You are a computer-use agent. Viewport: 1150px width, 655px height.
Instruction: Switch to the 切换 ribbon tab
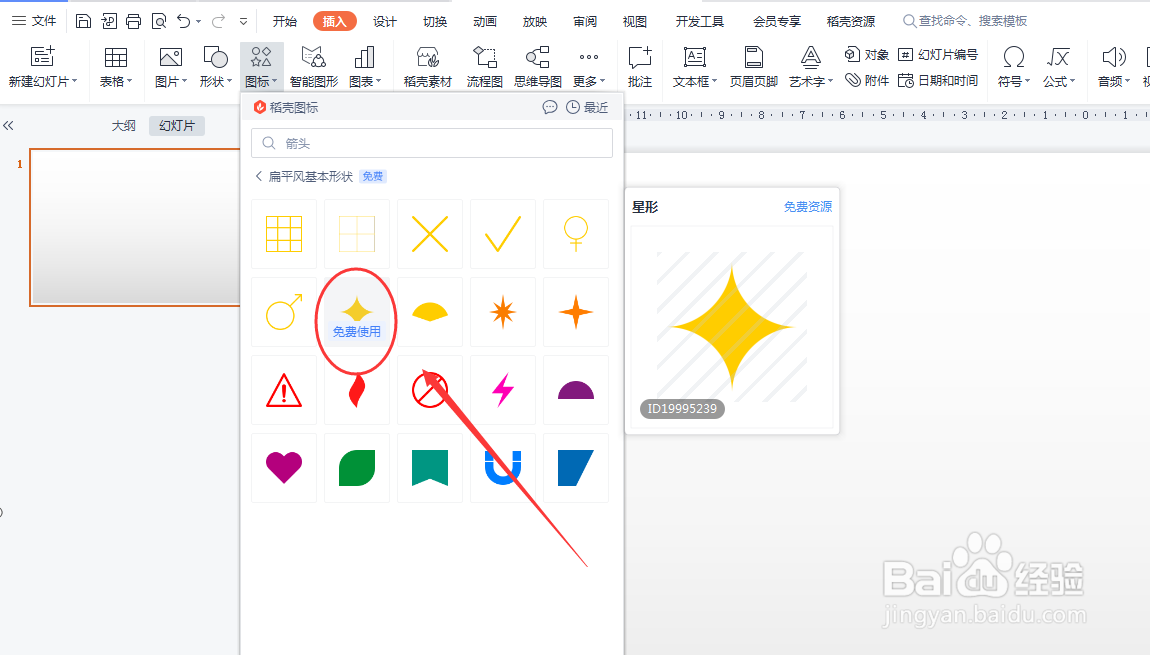pos(435,21)
